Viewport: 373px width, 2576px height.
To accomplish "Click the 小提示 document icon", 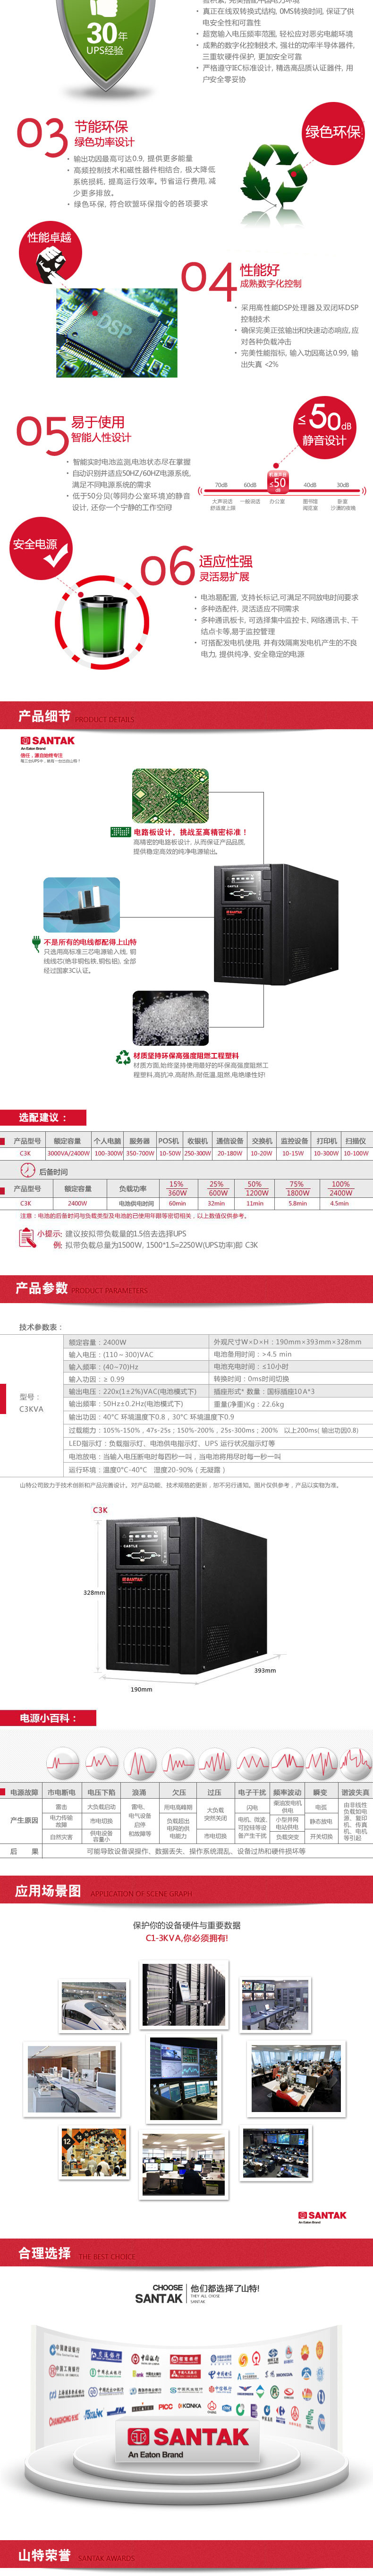I will pyautogui.click(x=27, y=1238).
